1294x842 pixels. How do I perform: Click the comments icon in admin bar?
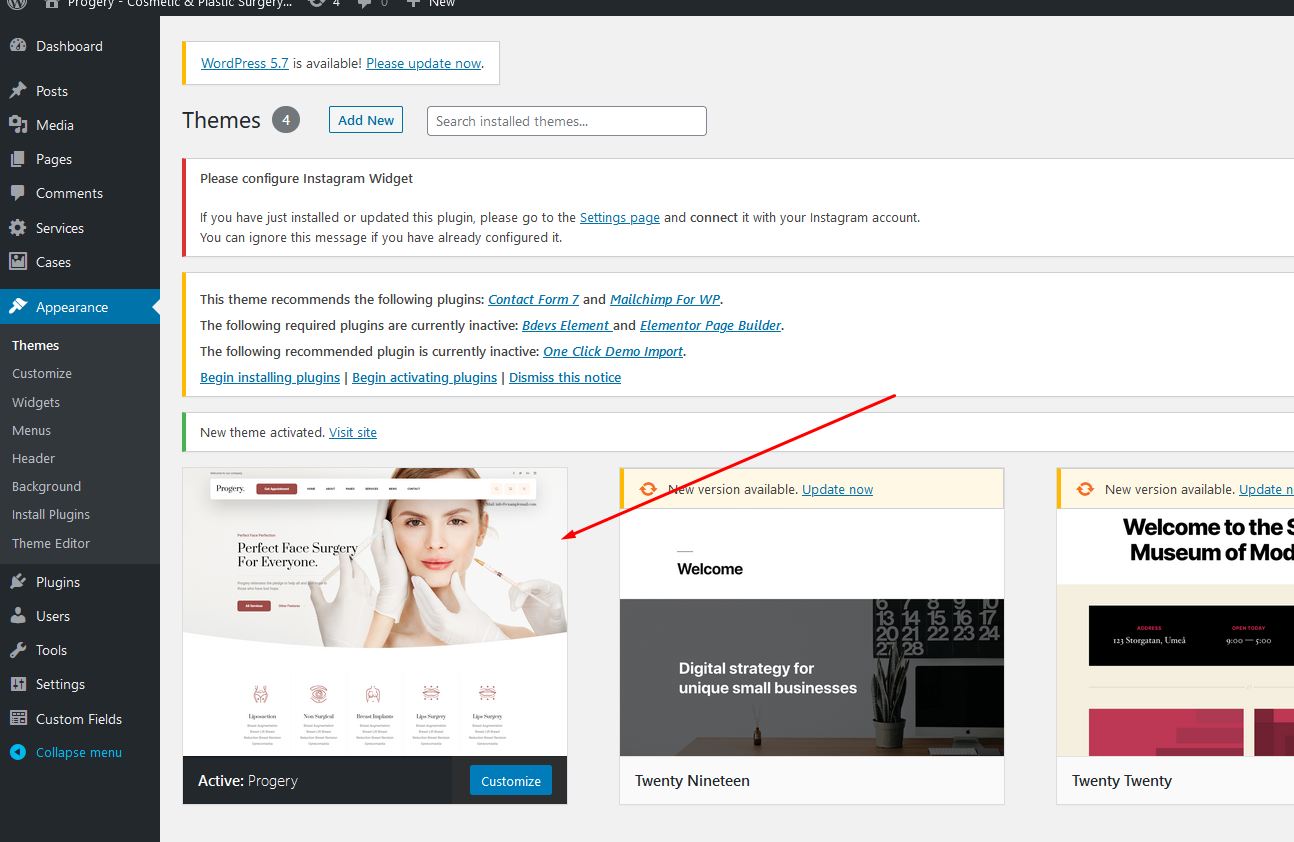tap(365, 4)
